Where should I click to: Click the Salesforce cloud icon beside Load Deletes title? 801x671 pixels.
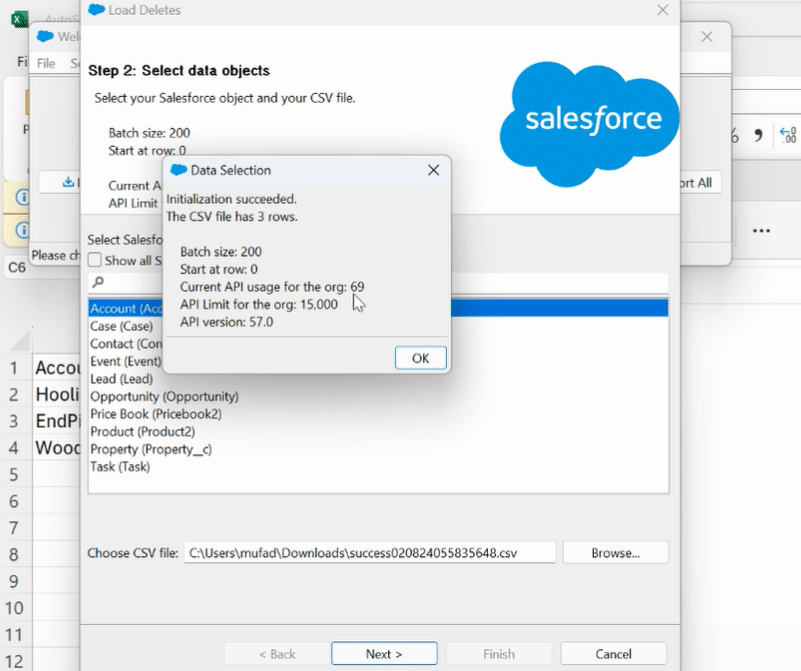click(96, 10)
